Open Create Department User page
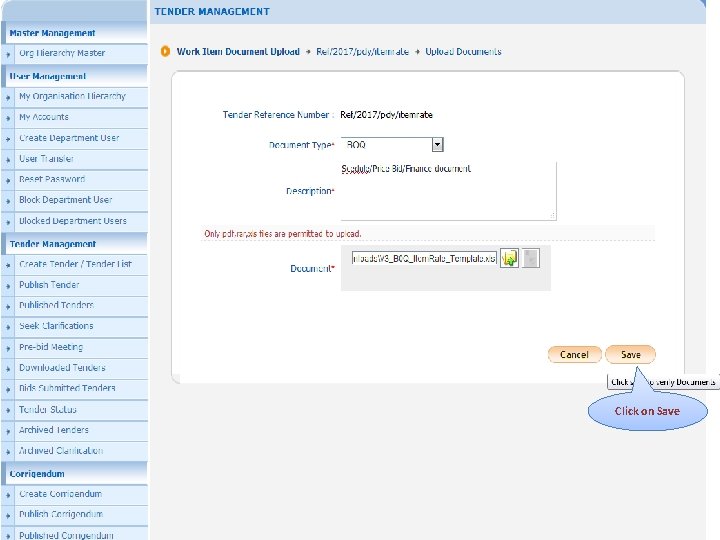Viewport: 720px width, 540px height. (69, 138)
